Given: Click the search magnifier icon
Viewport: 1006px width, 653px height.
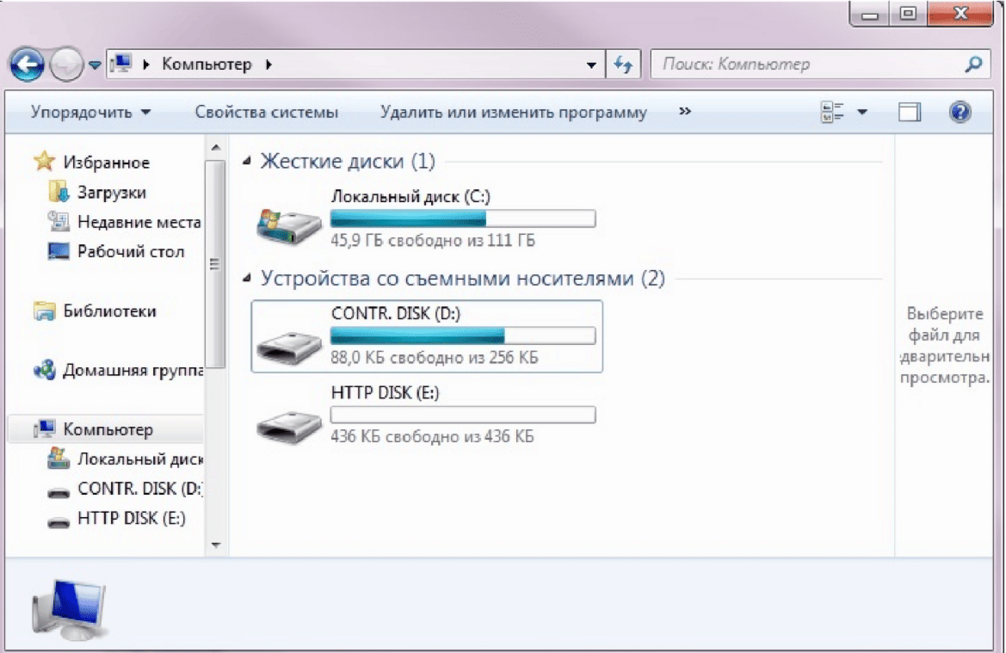Looking at the screenshot, I should pos(973,64).
